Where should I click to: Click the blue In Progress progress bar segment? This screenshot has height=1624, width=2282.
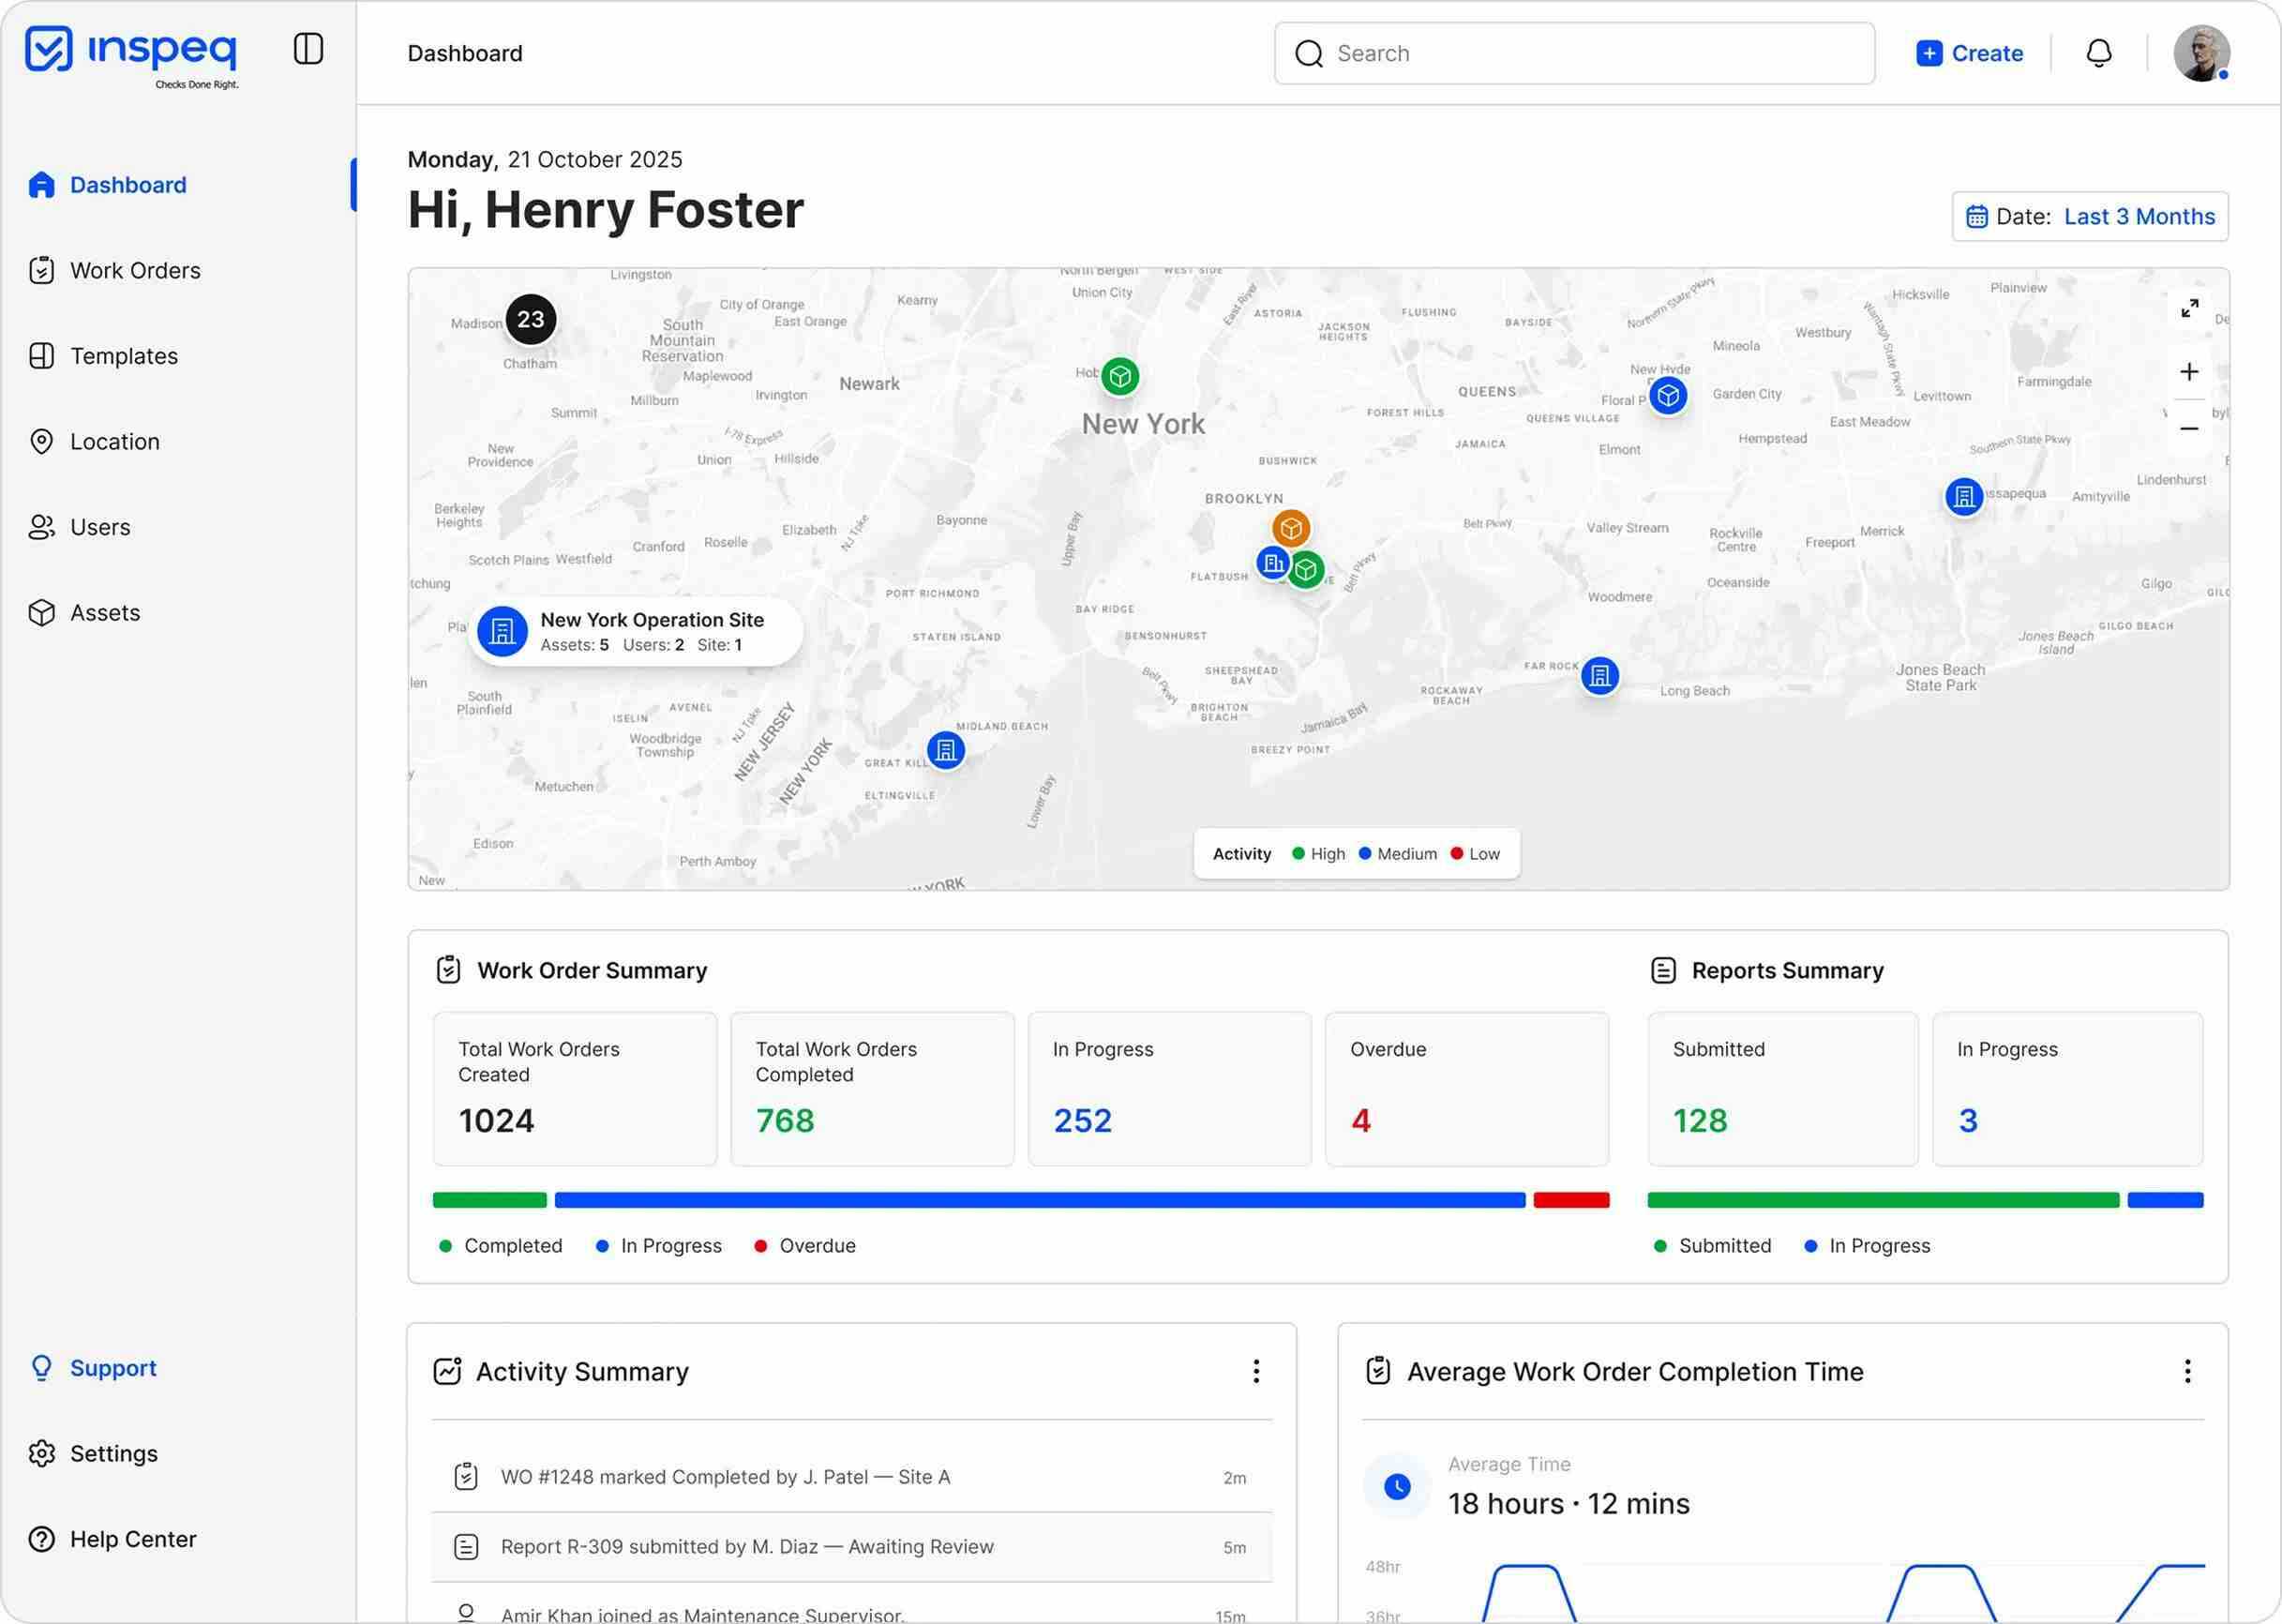1040,1200
